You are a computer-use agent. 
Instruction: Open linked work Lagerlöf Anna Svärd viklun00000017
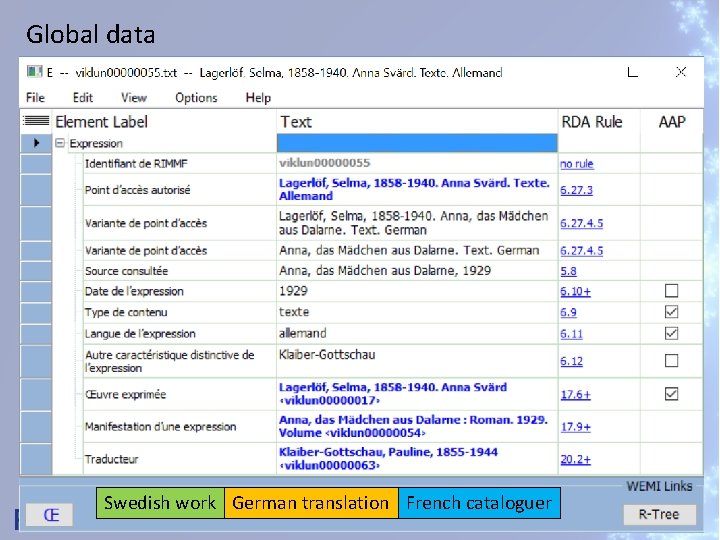pos(392,394)
